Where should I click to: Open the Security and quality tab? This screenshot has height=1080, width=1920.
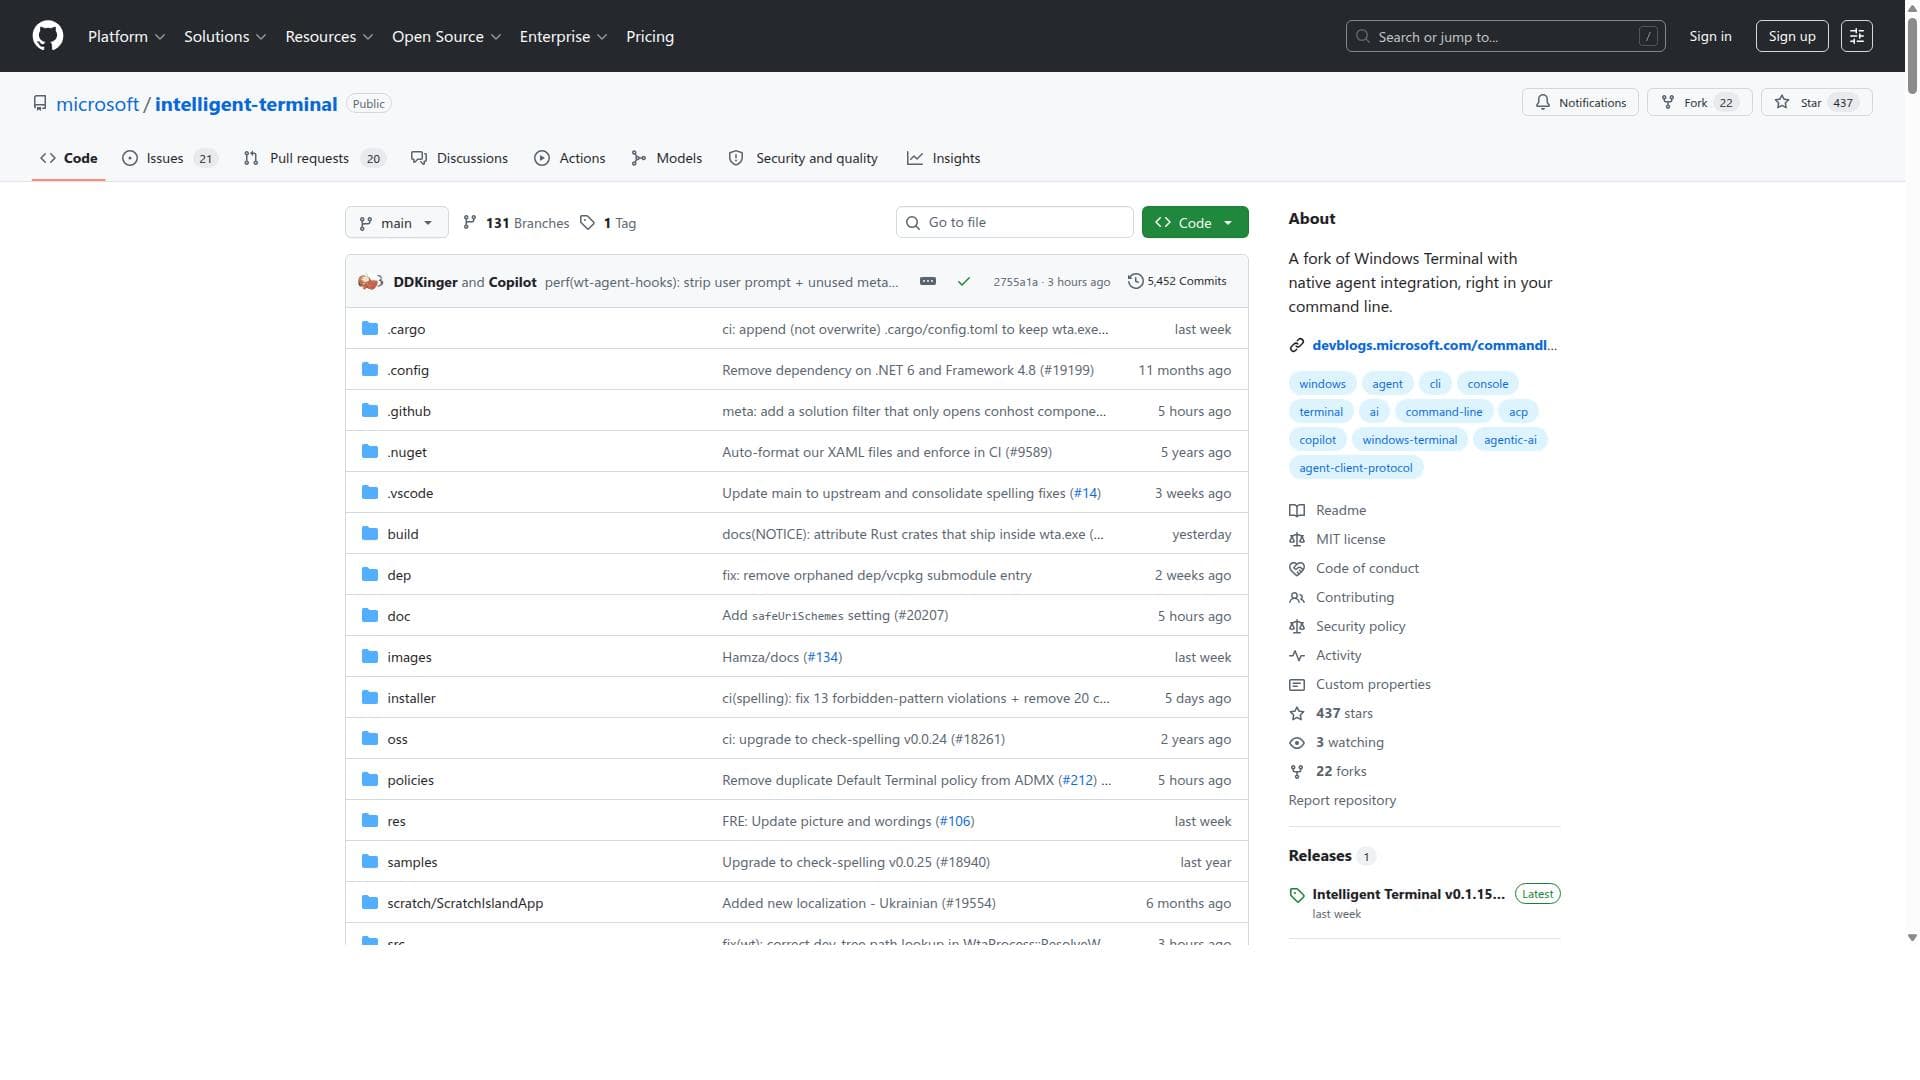point(804,158)
